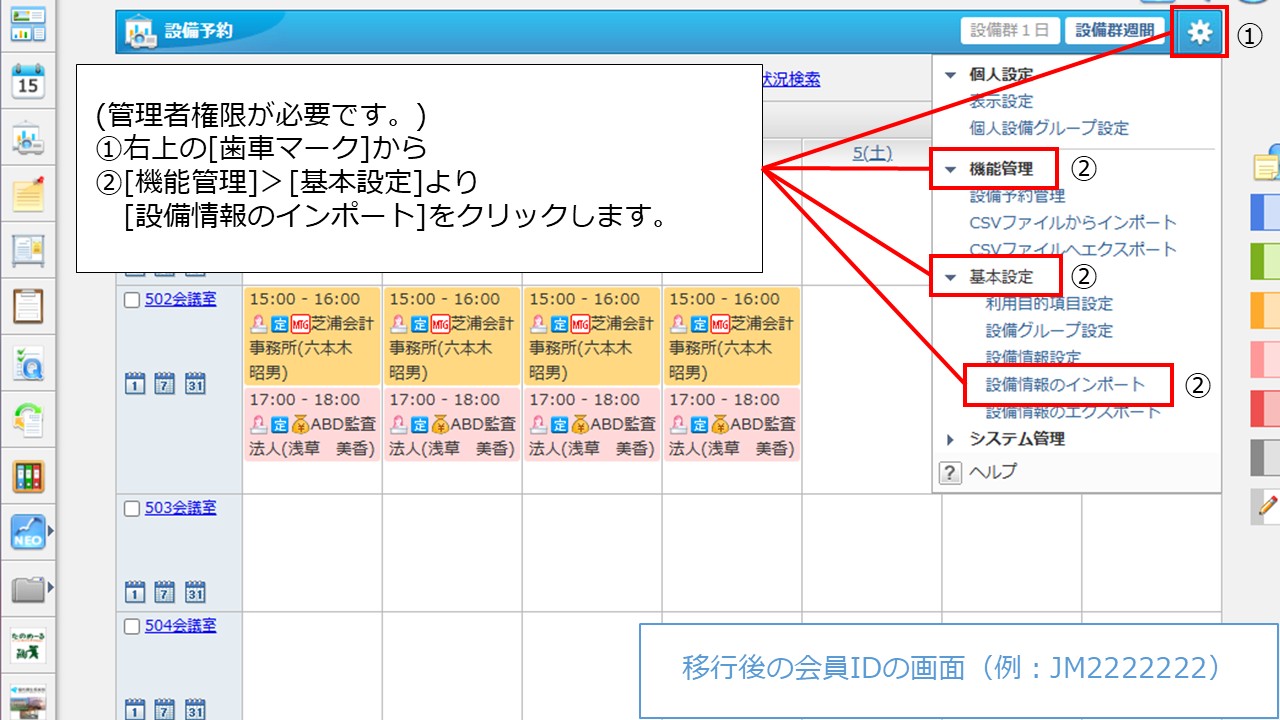1280x720 pixels.
Task: Pick the light pink color tab at right edge
Action: (1266, 359)
